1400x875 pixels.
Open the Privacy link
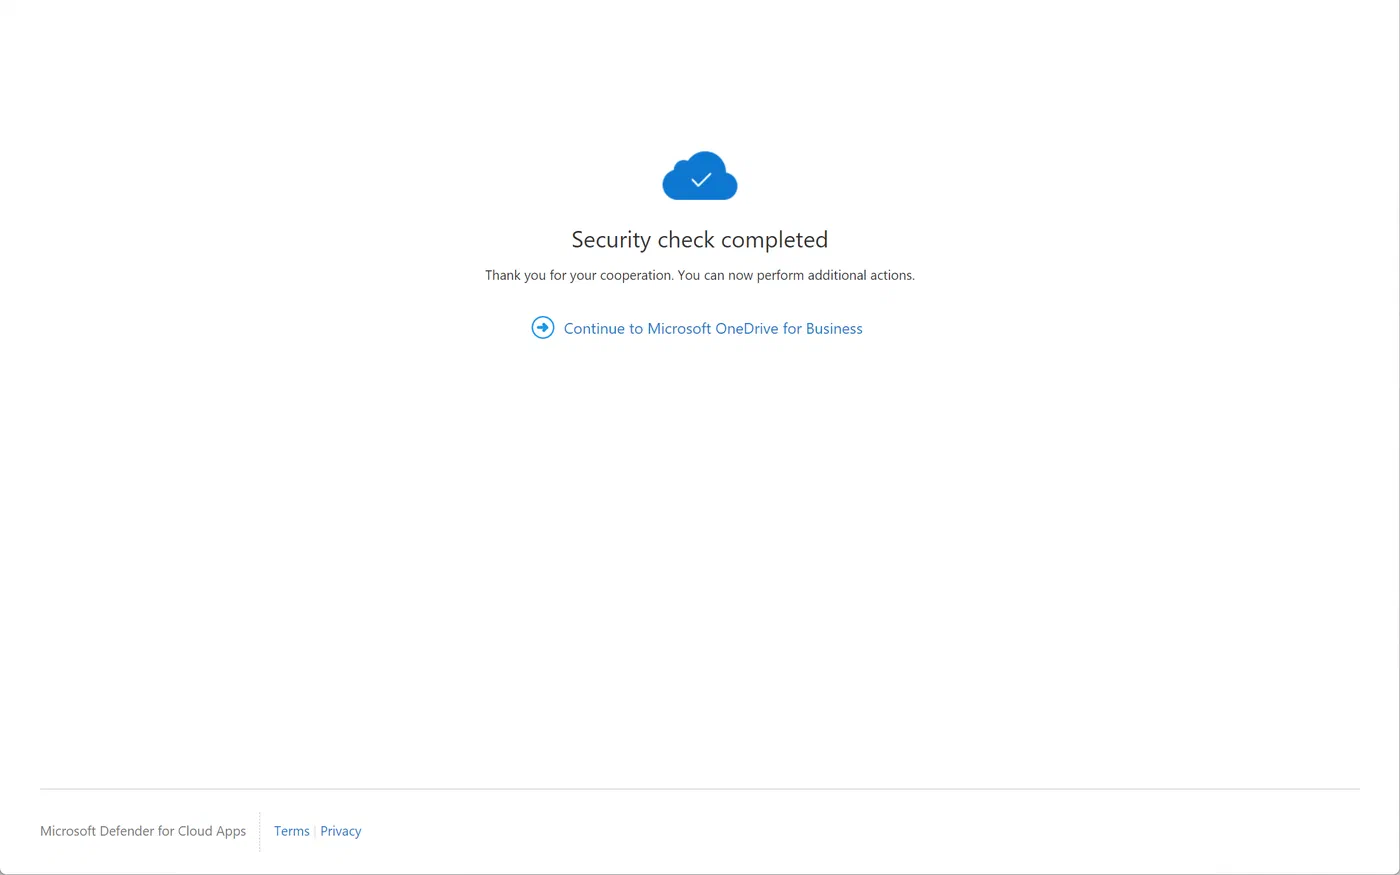tap(341, 831)
